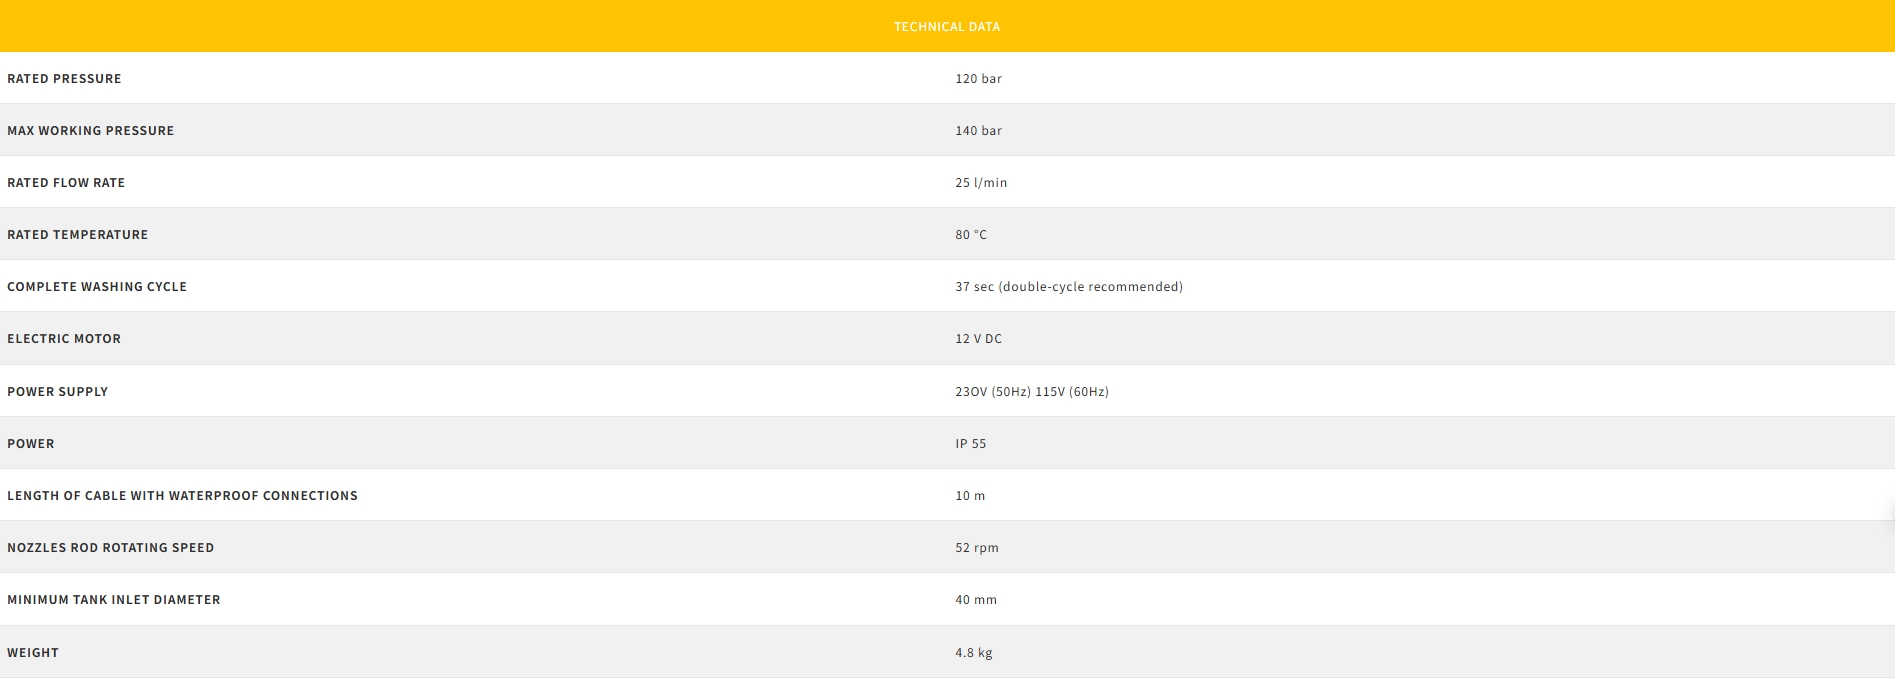Click the 80 °C value

click(970, 235)
